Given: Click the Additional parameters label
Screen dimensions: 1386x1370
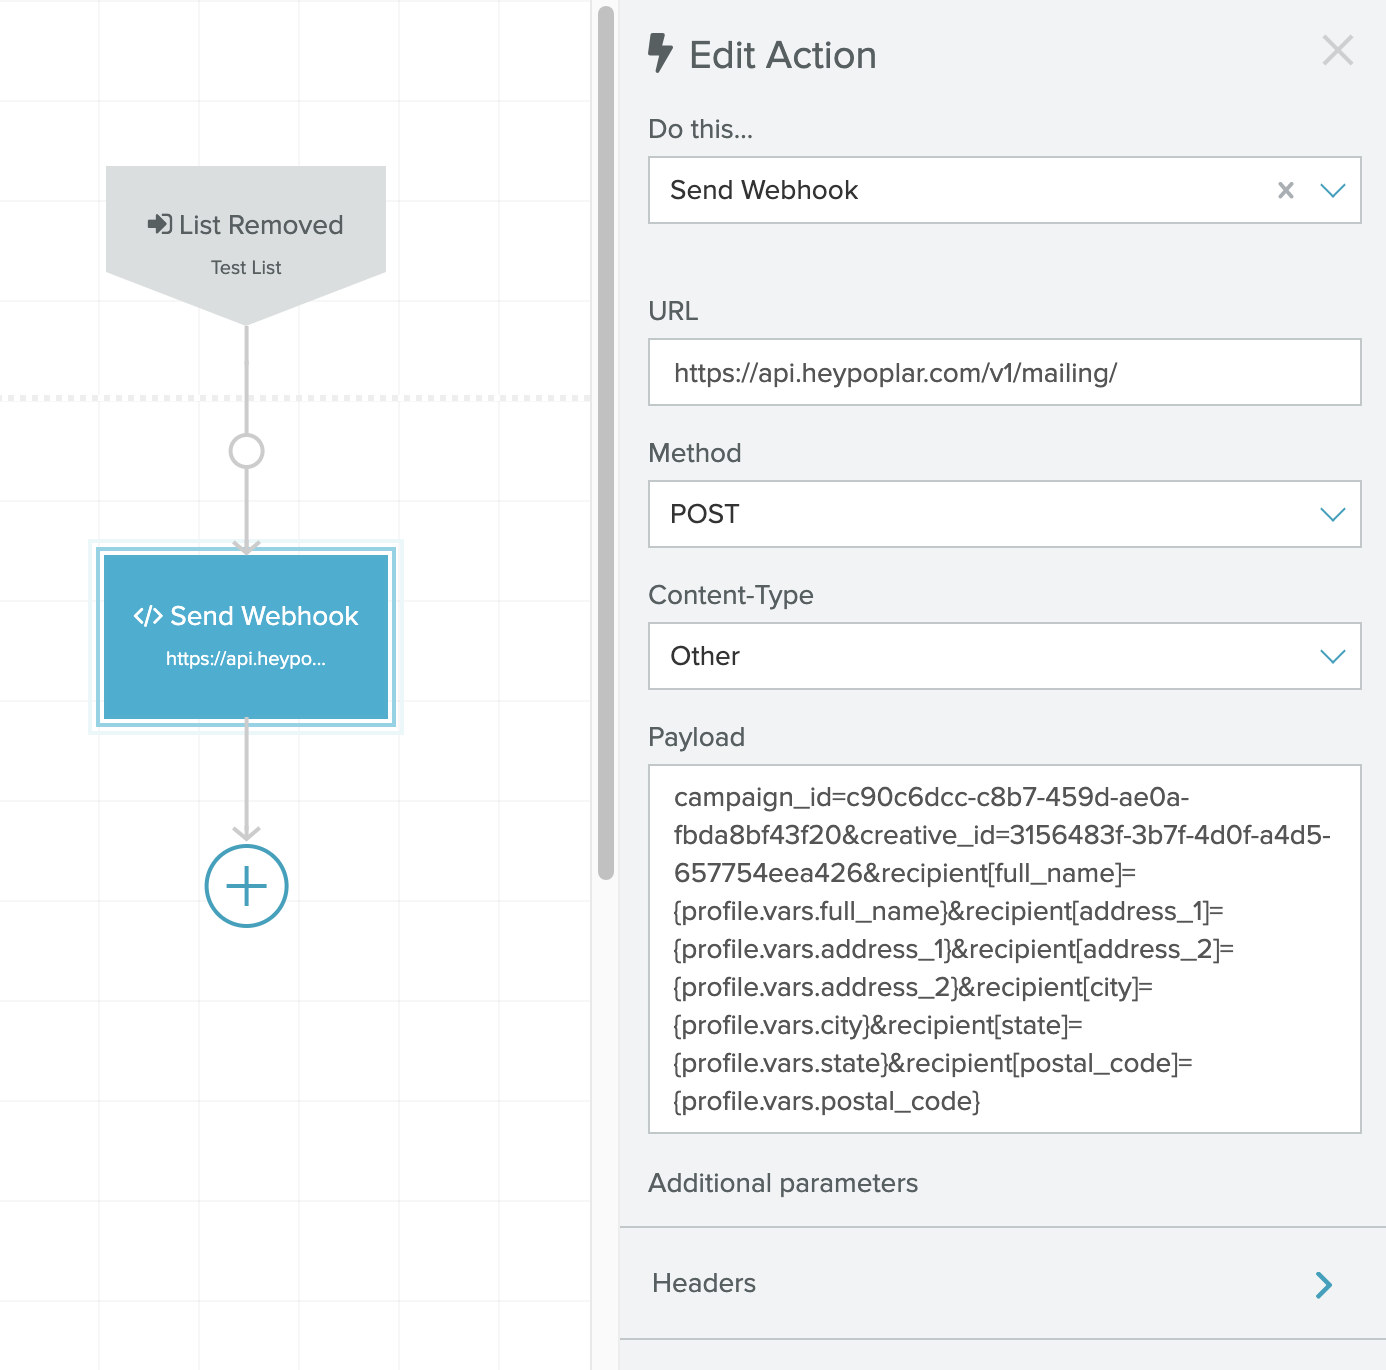Looking at the screenshot, I should (783, 1183).
